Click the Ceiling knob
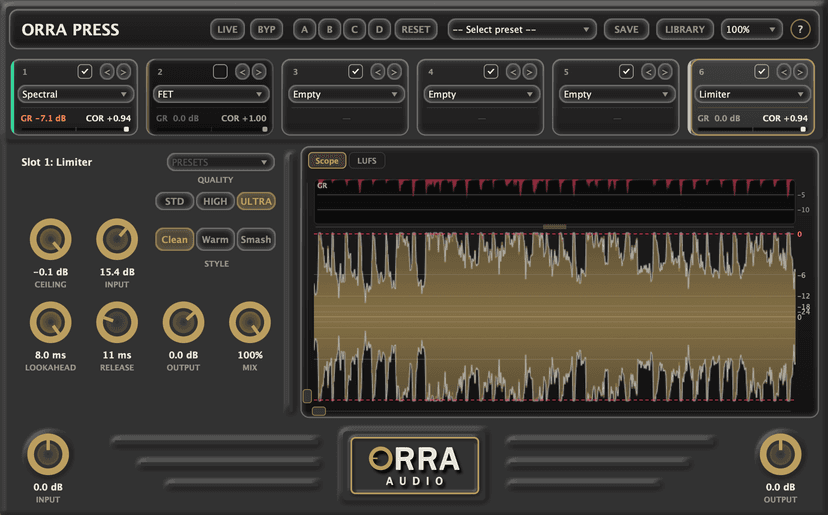This screenshot has height=515, width=828. (50, 239)
